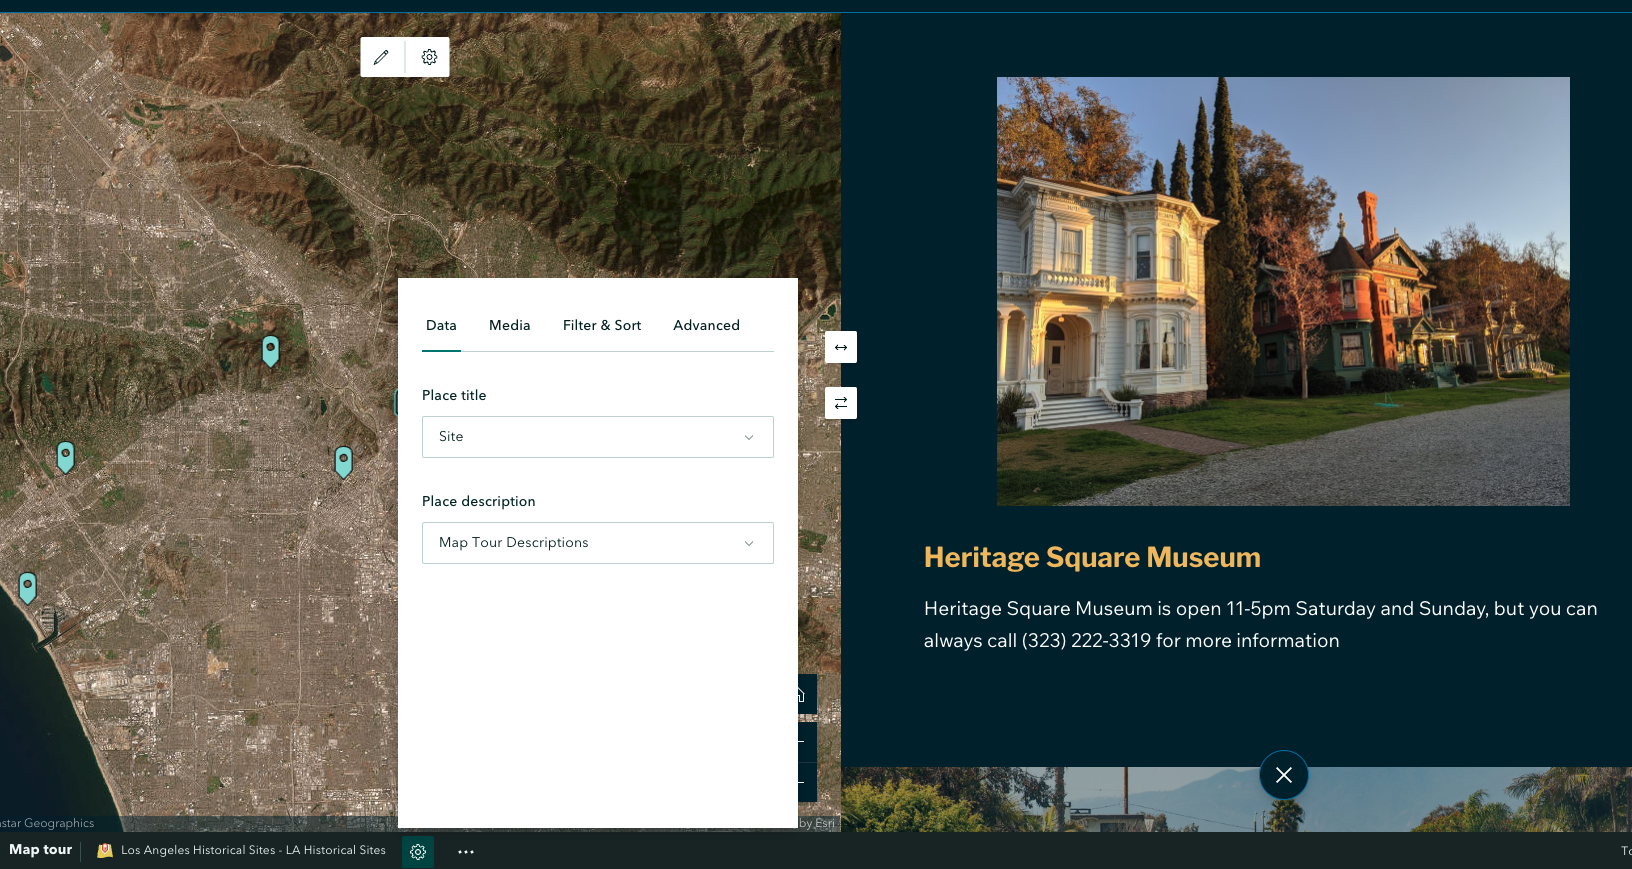The width and height of the screenshot is (1632, 869).
Task: Open the Advanced tab
Action: coord(707,325)
